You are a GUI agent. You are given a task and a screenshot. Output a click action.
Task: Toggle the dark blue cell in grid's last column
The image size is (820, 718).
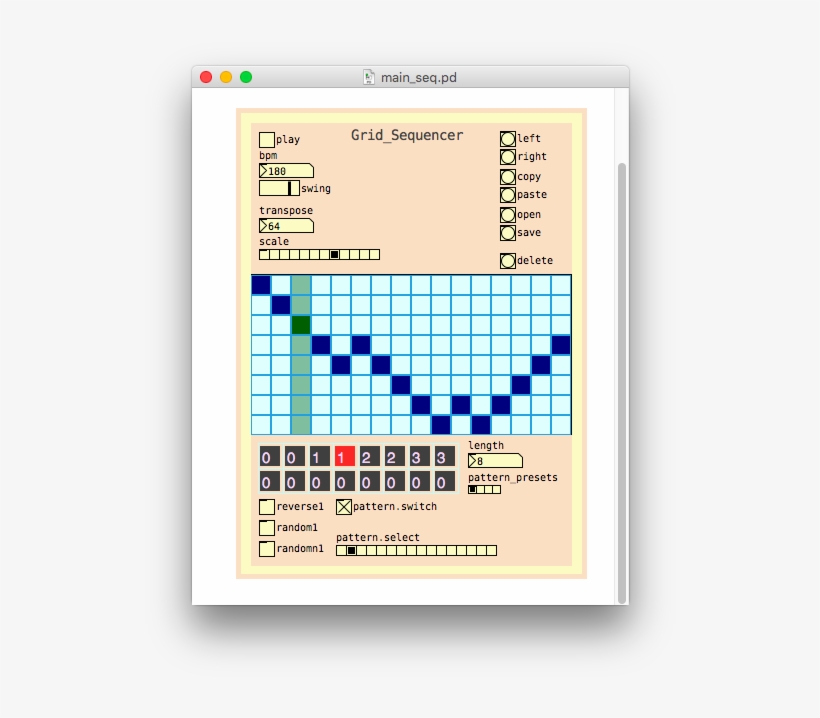(561, 345)
